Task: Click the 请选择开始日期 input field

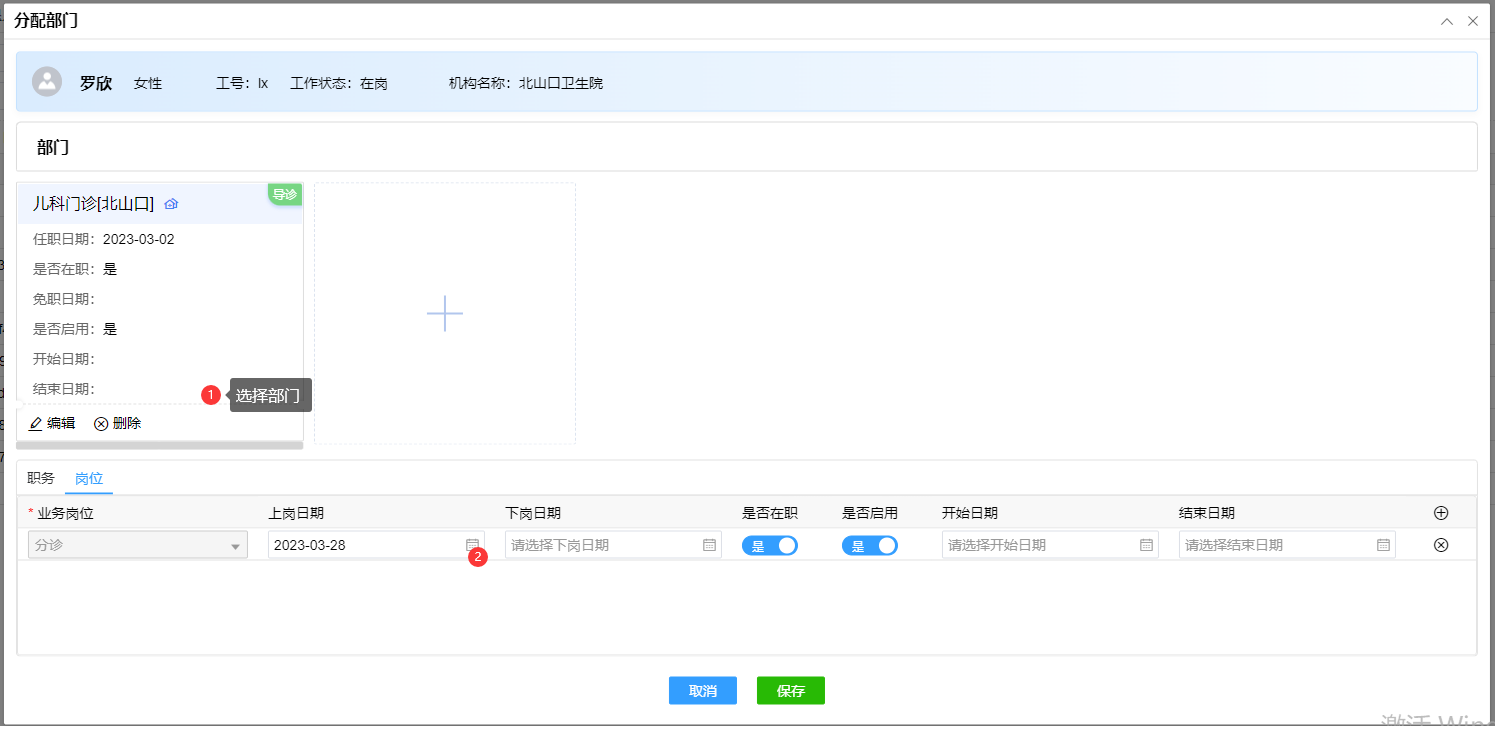Action: click(x=1050, y=545)
